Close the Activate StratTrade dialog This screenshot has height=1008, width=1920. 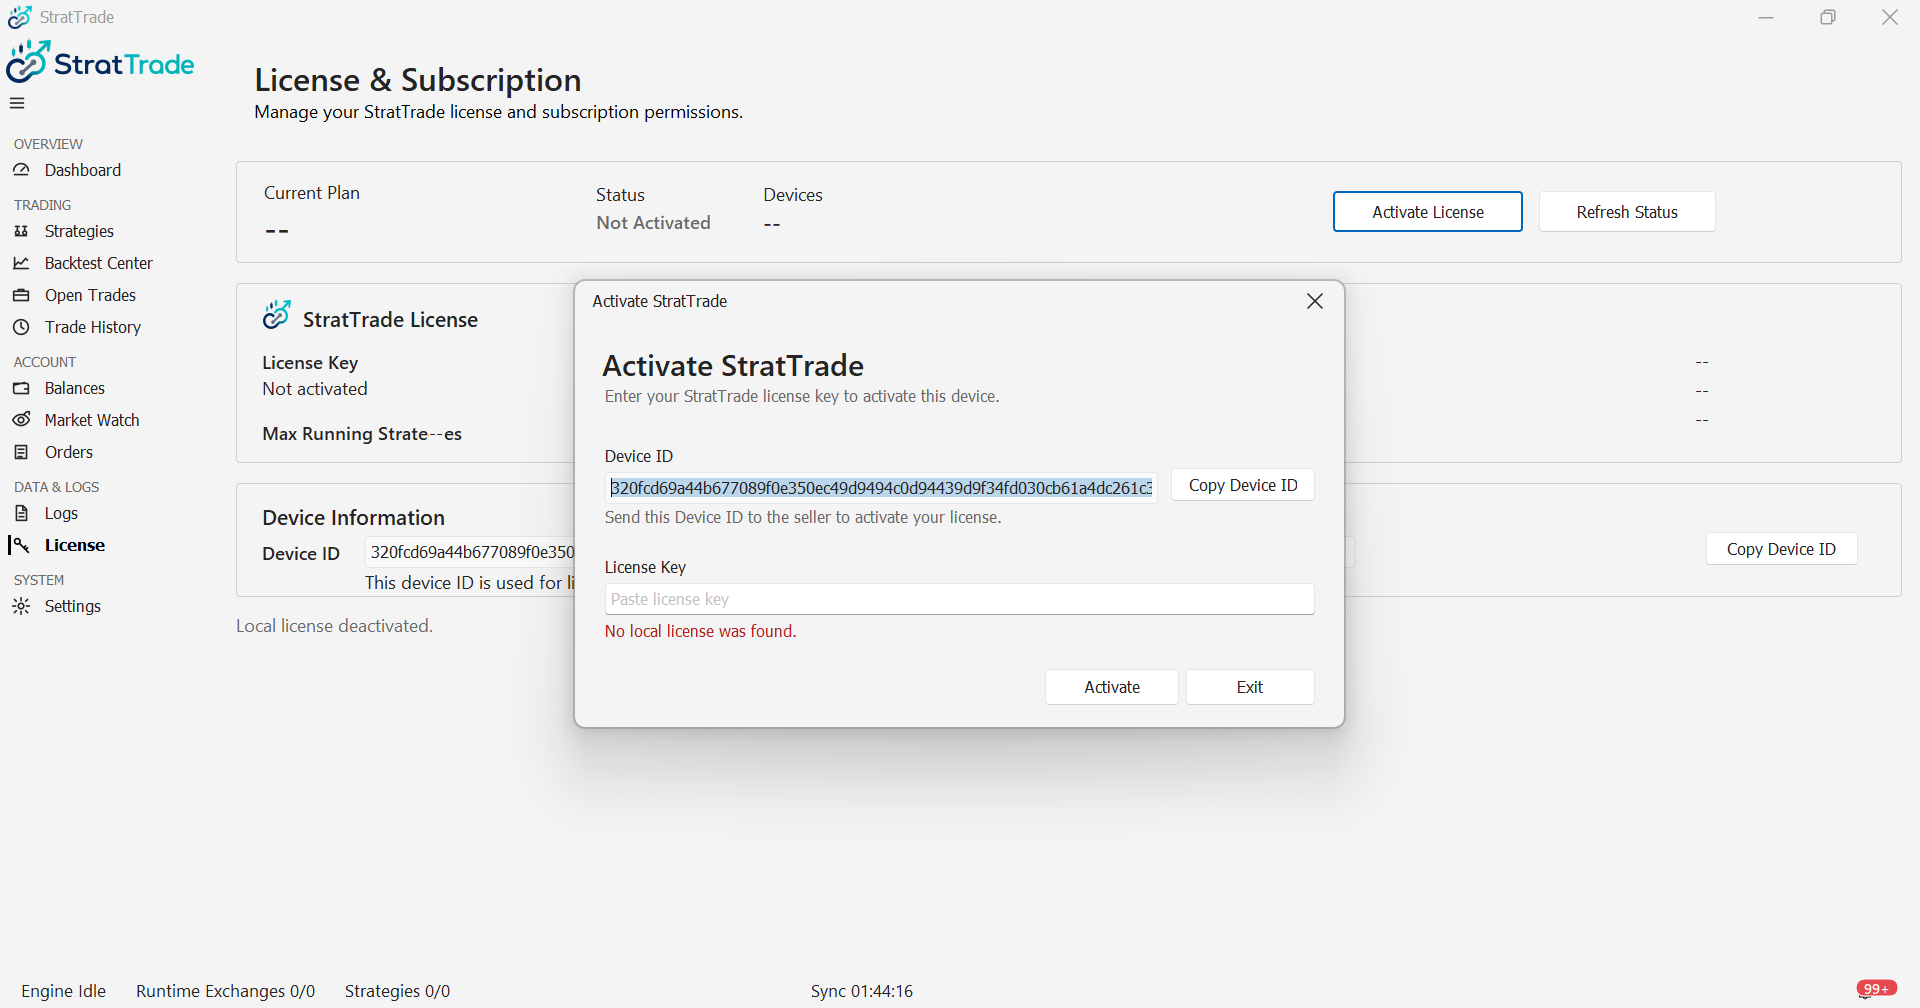1315,301
